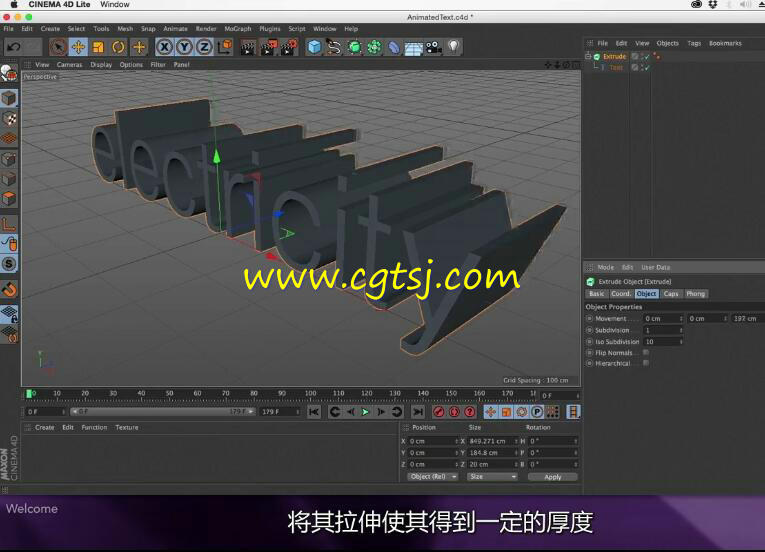Enable the Hierarchical checkbox
Screen dimensions: 765x552
point(646,363)
